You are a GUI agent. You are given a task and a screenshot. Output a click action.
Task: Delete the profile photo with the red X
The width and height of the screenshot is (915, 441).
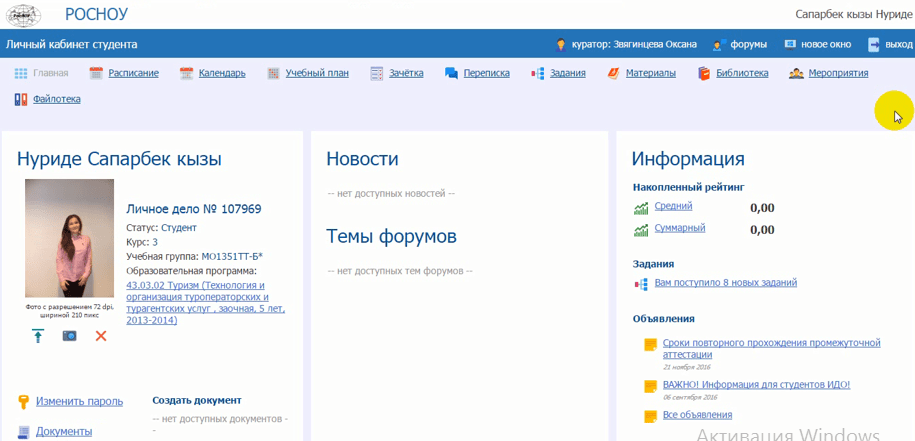[x=101, y=336]
